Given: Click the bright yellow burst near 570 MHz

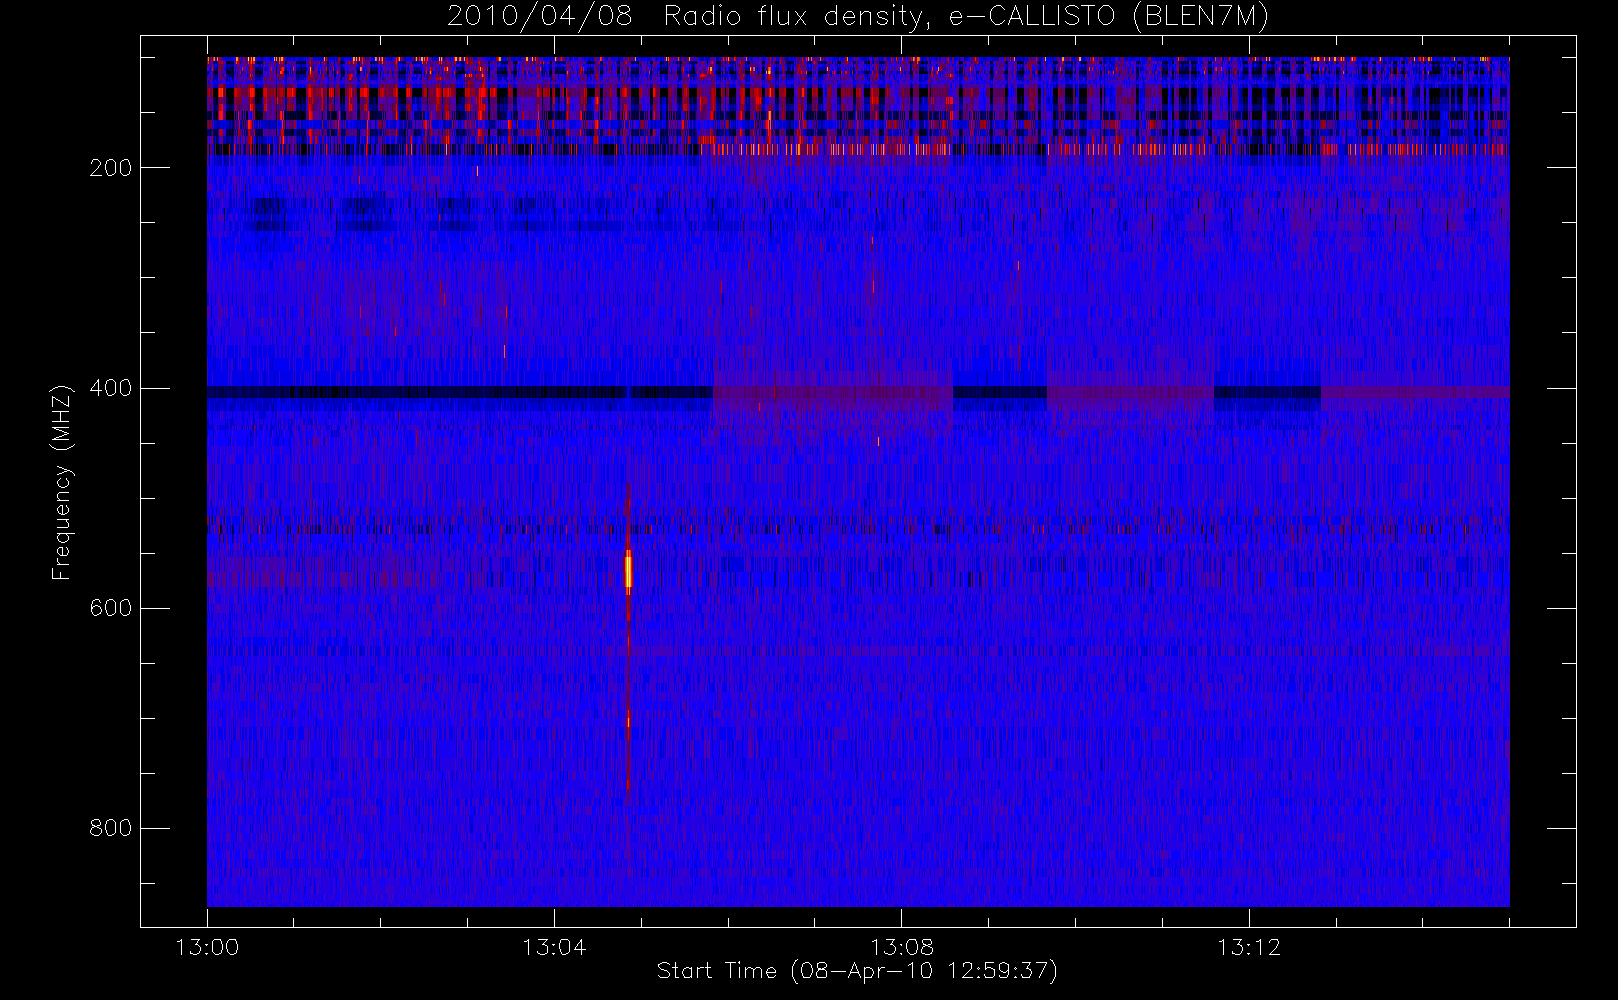Looking at the screenshot, I should click(x=628, y=570).
